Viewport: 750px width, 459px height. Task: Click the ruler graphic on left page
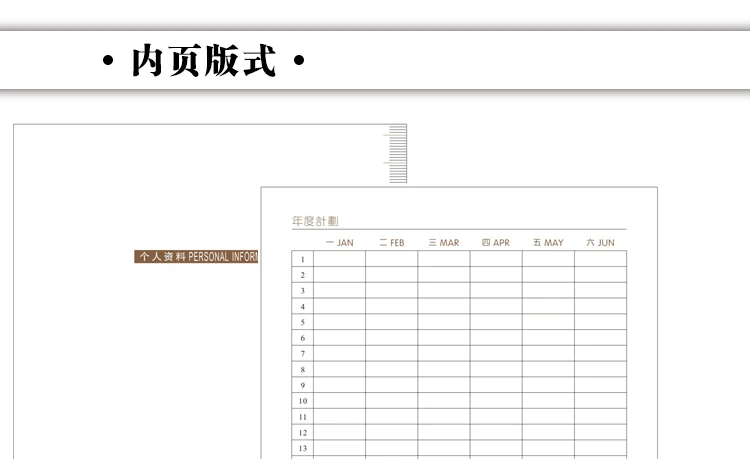click(396, 154)
